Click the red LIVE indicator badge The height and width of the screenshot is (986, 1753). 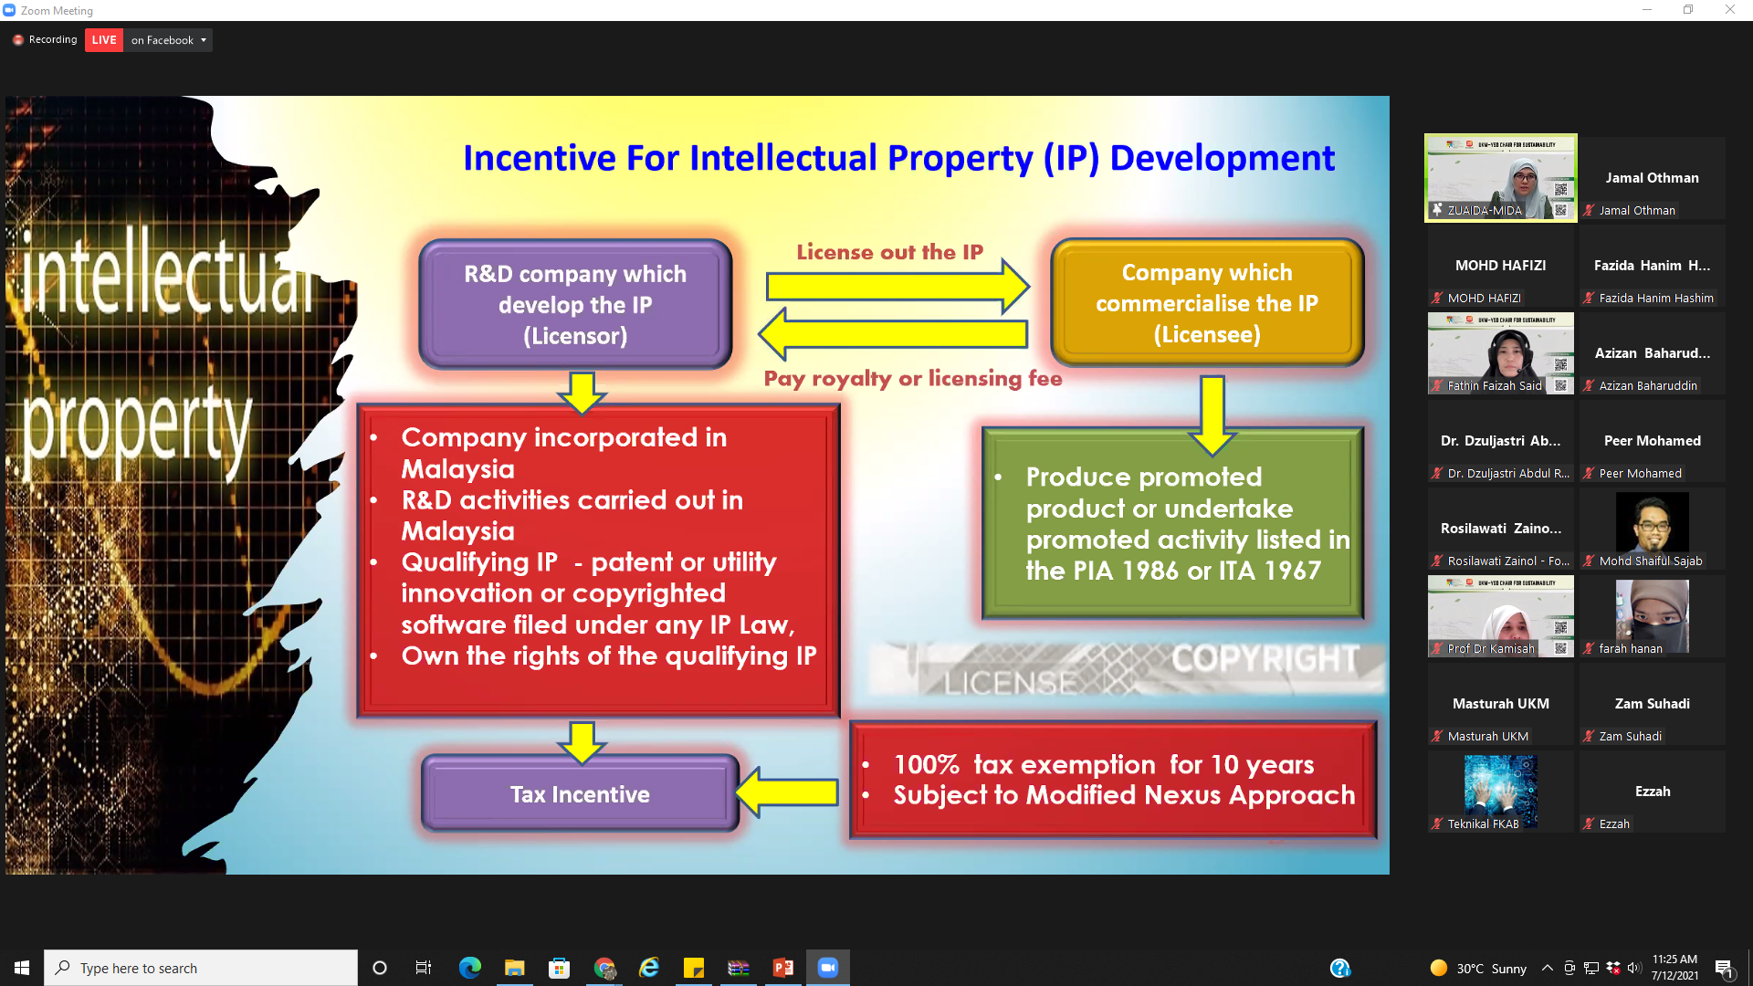coord(104,40)
